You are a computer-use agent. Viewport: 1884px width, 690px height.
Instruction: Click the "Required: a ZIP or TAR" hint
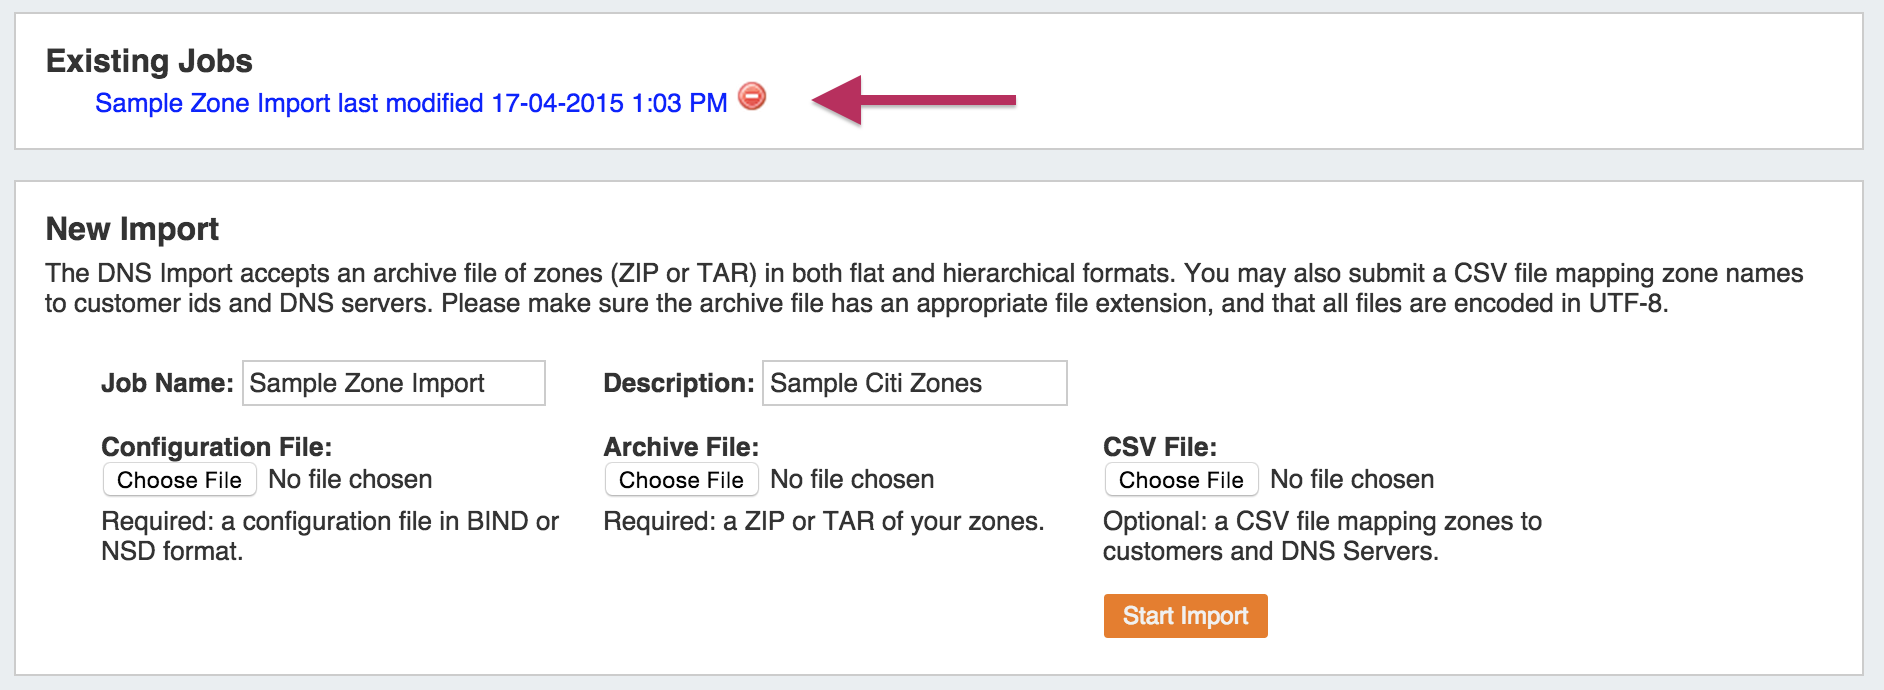823,521
